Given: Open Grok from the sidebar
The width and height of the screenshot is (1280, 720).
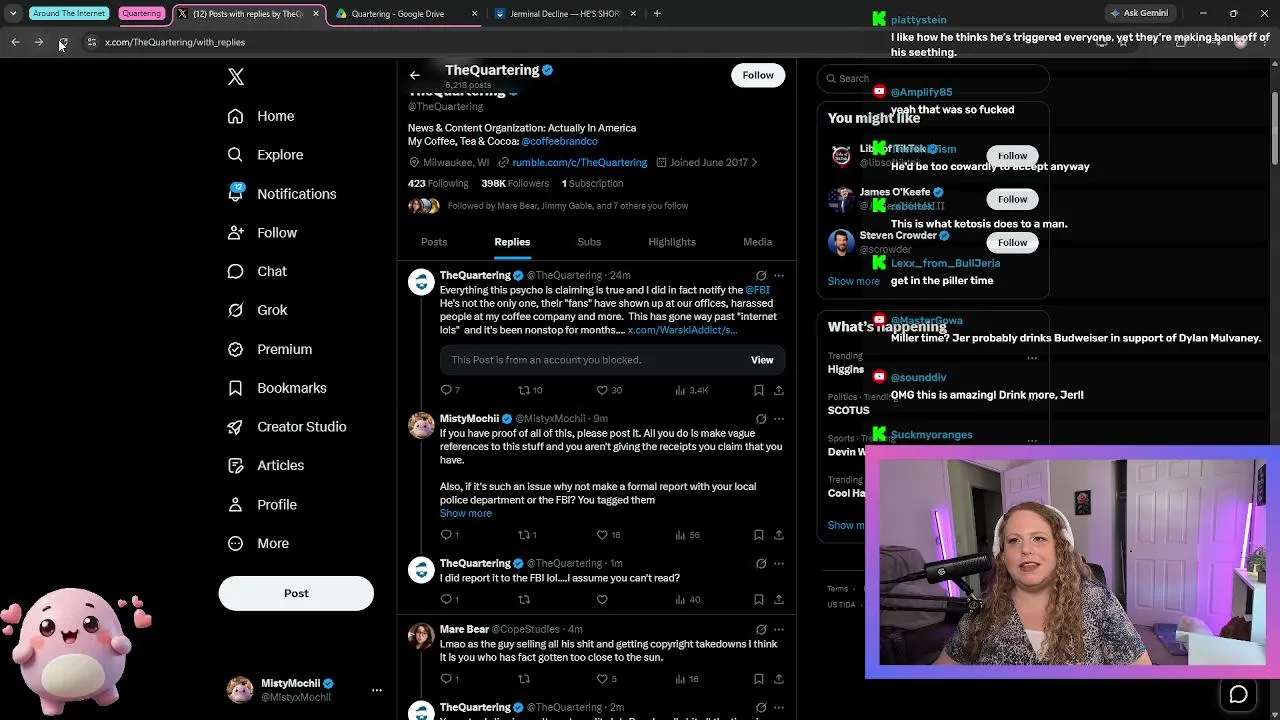Looking at the screenshot, I should pyautogui.click(x=257, y=310).
